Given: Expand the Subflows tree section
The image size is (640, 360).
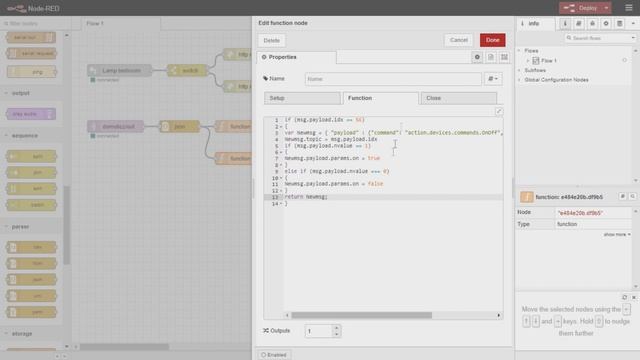Looking at the screenshot, I should point(520,70).
